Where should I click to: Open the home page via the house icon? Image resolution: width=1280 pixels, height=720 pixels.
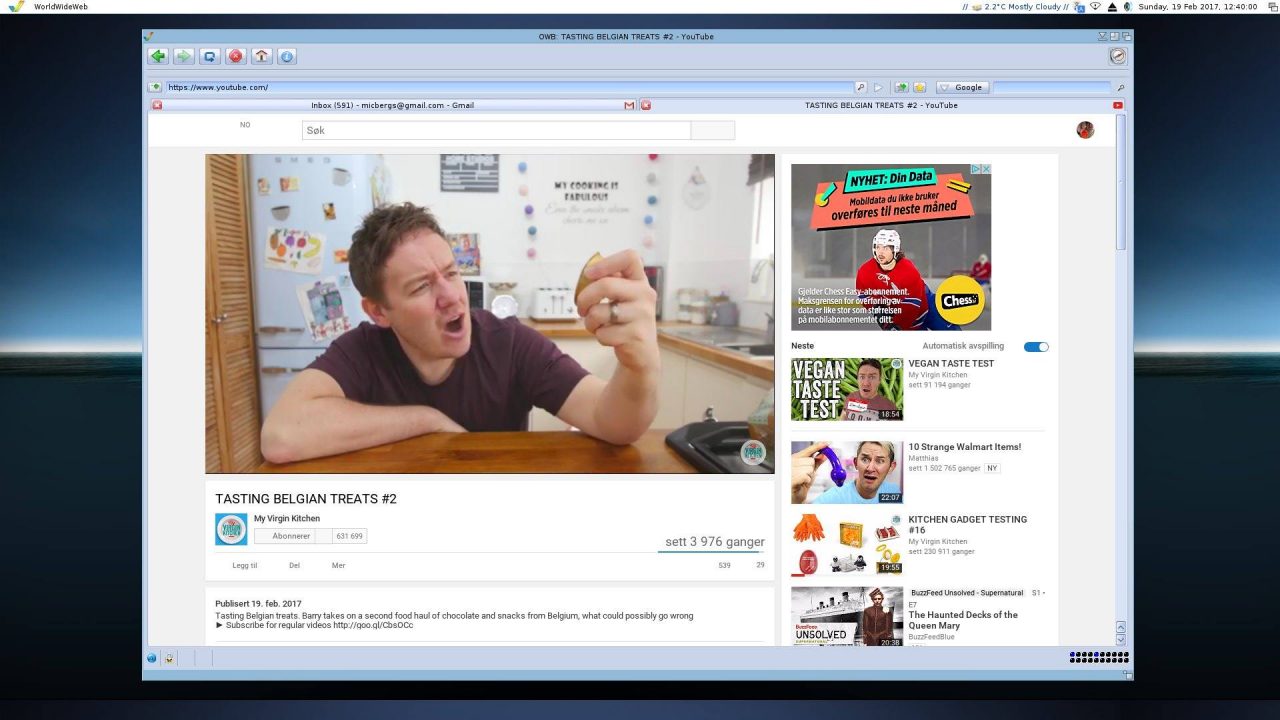pos(261,57)
